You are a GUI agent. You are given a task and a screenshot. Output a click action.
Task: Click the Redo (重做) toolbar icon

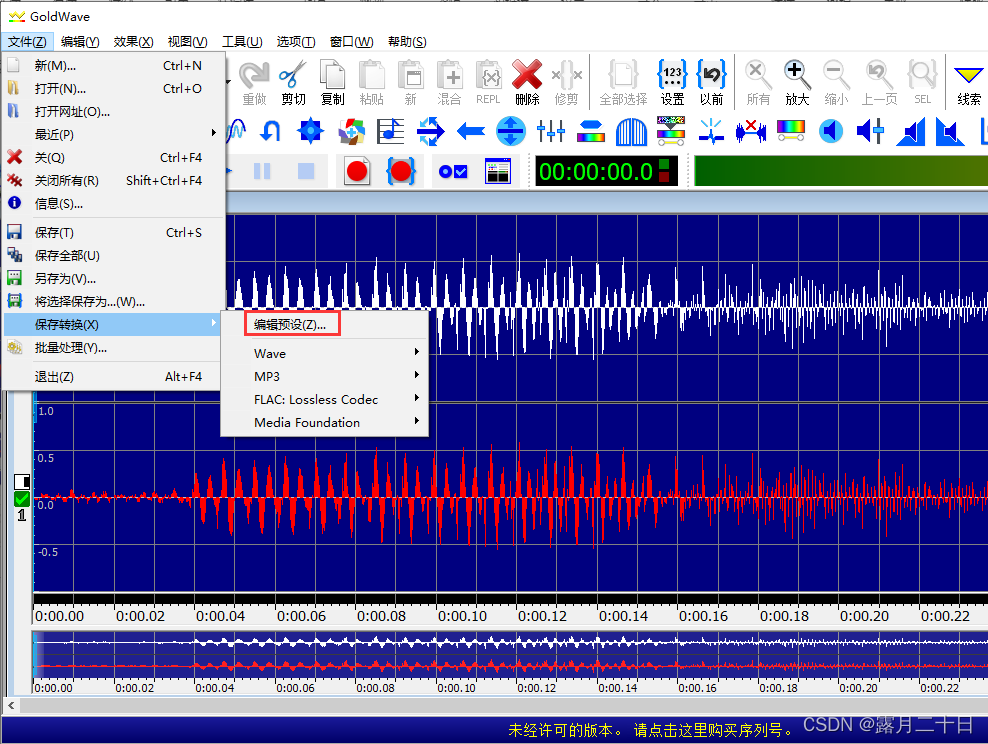click(x=255, y=83)
